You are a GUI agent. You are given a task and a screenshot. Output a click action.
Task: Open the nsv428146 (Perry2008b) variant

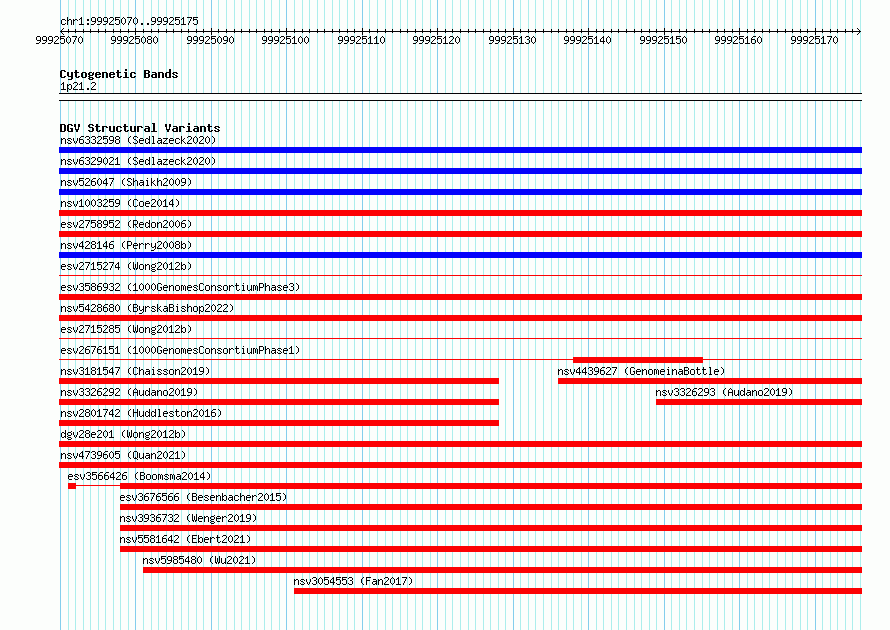pos(126,245)
